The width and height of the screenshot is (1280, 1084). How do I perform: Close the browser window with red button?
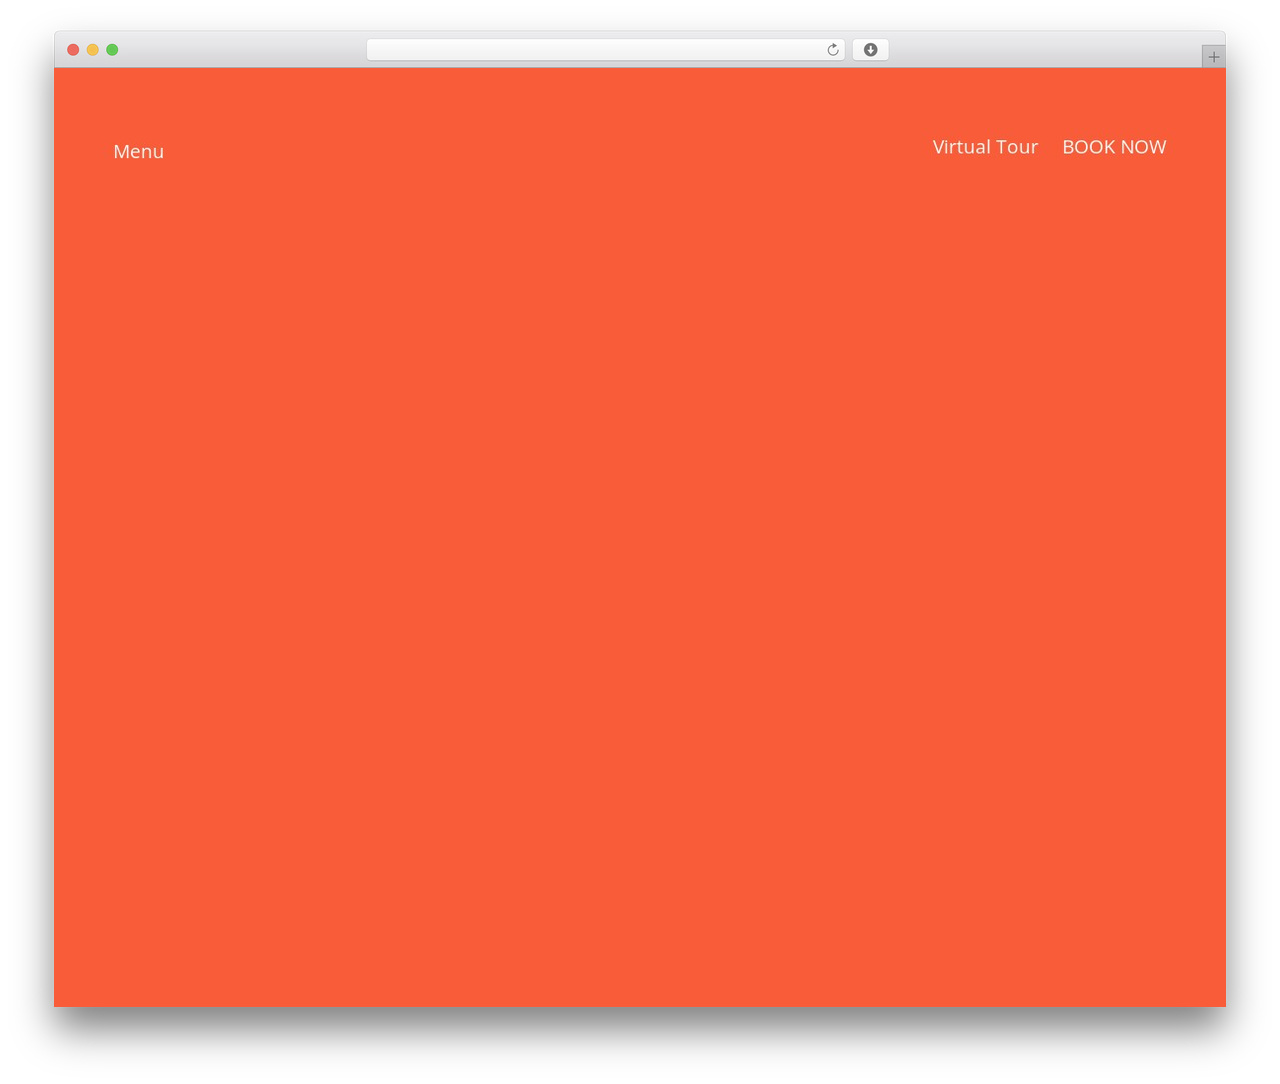[x=73, y=50]
